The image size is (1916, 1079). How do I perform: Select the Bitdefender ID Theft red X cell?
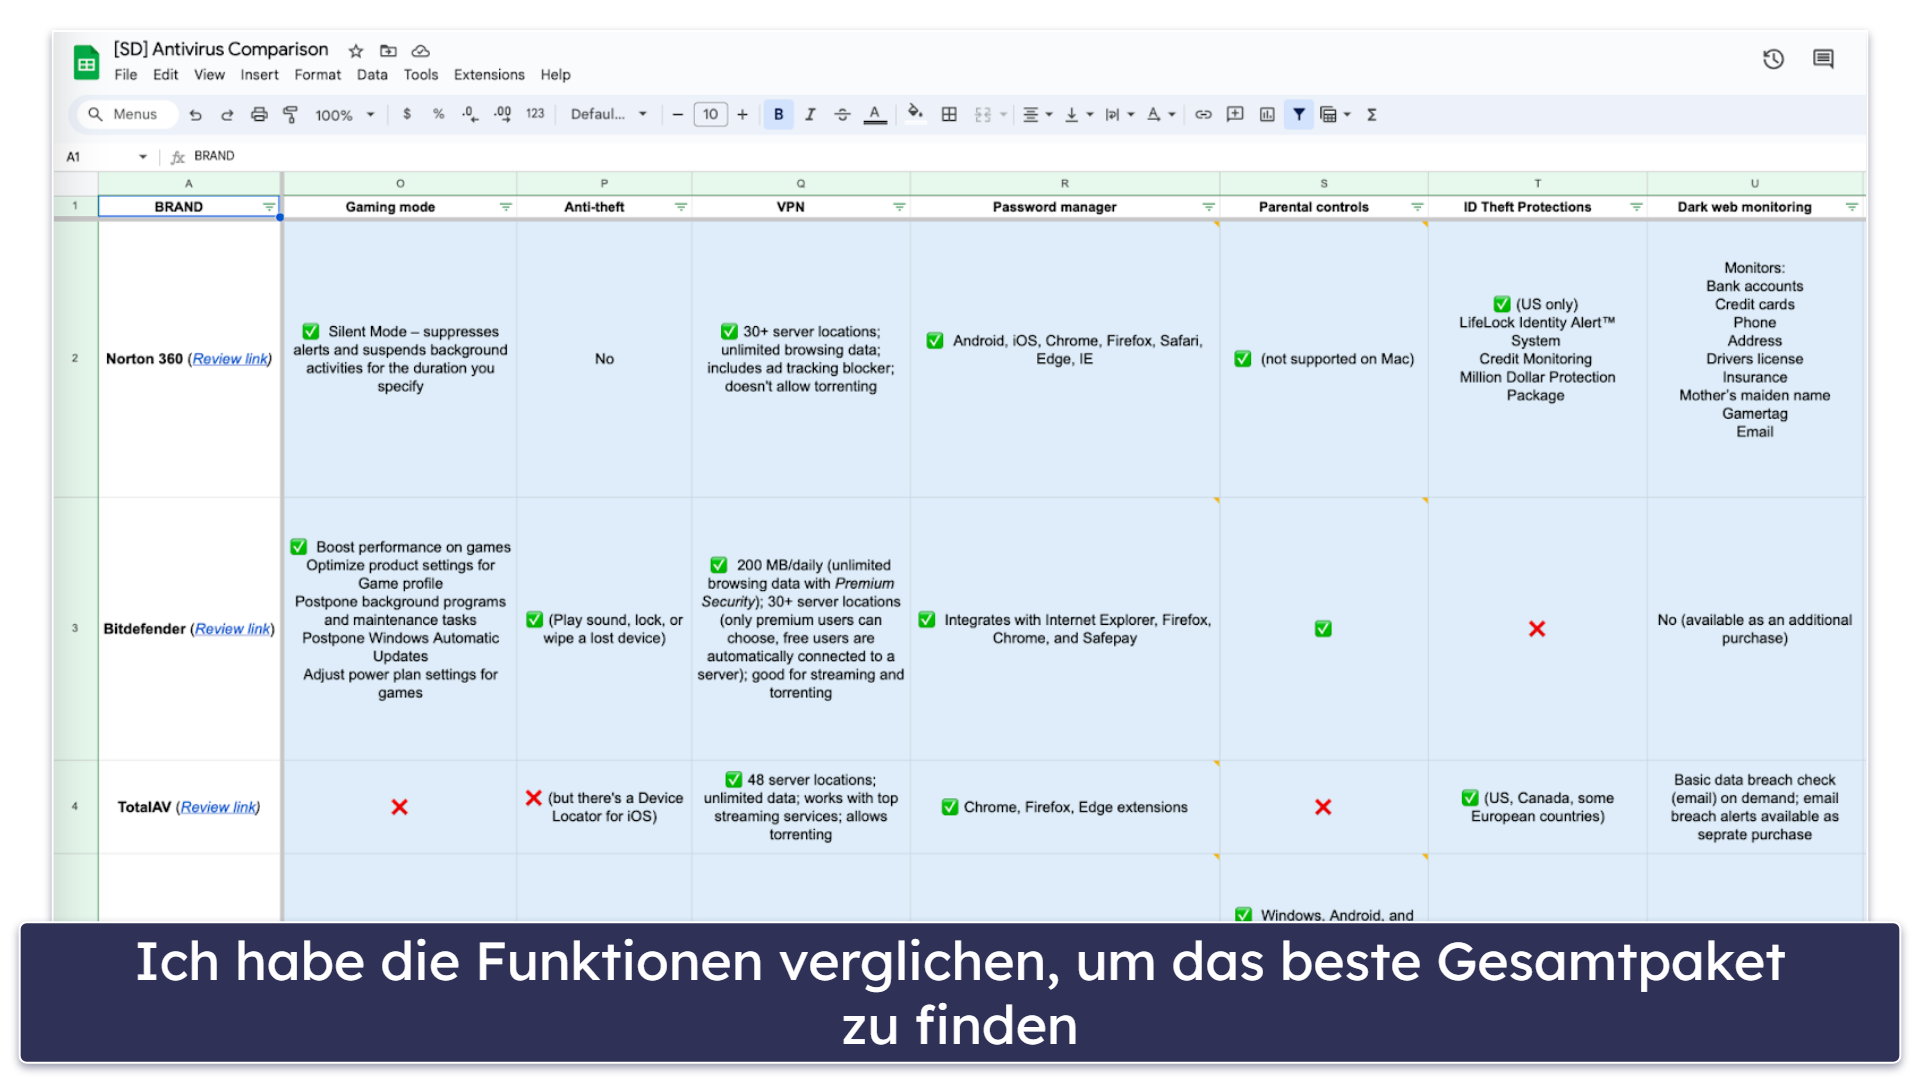[1537, 629]
